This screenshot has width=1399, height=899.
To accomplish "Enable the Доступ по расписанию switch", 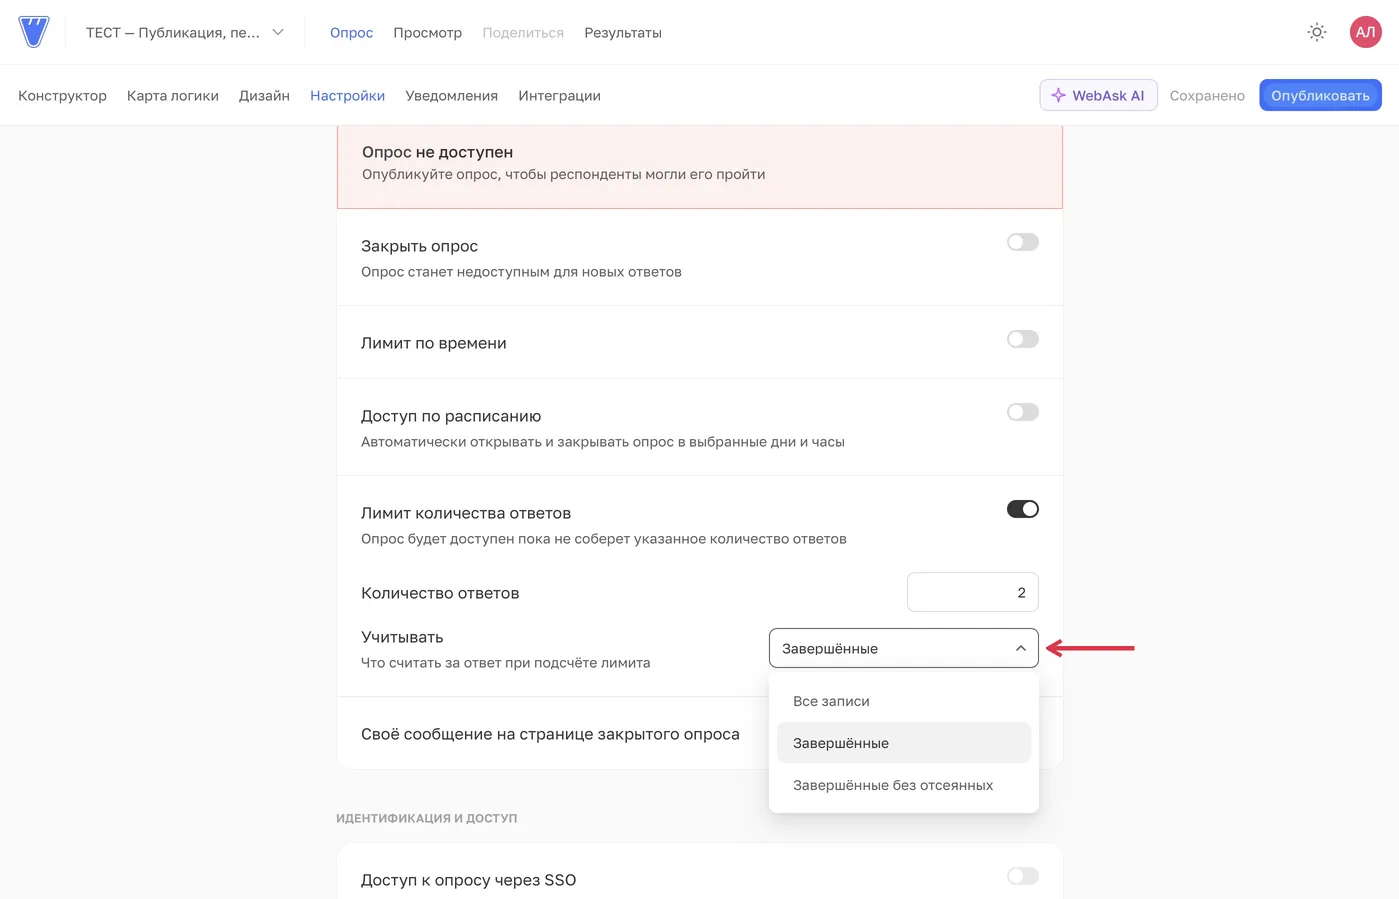I will [x=1022, y=412].
